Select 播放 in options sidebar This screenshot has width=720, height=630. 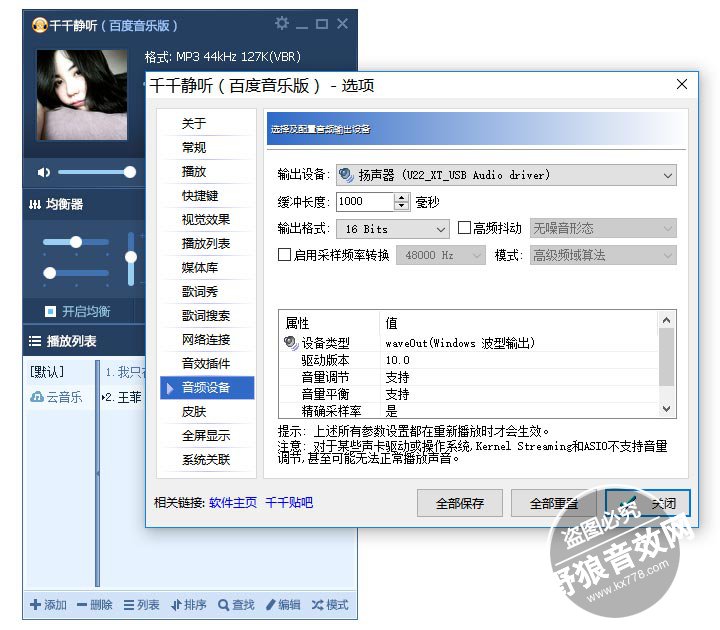click(x=207, y=171)
